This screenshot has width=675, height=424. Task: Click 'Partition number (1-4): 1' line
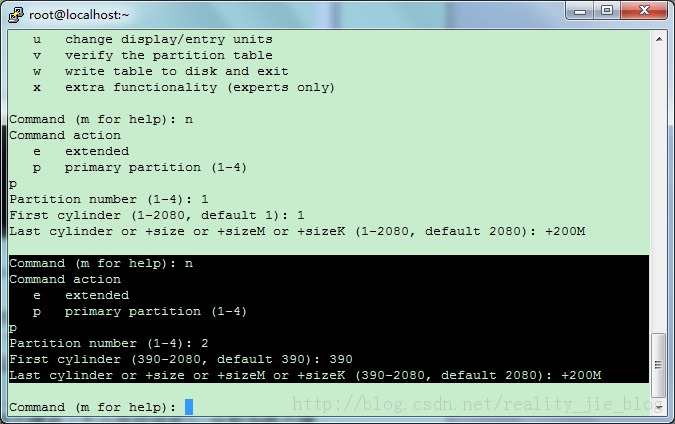[109, 199]
